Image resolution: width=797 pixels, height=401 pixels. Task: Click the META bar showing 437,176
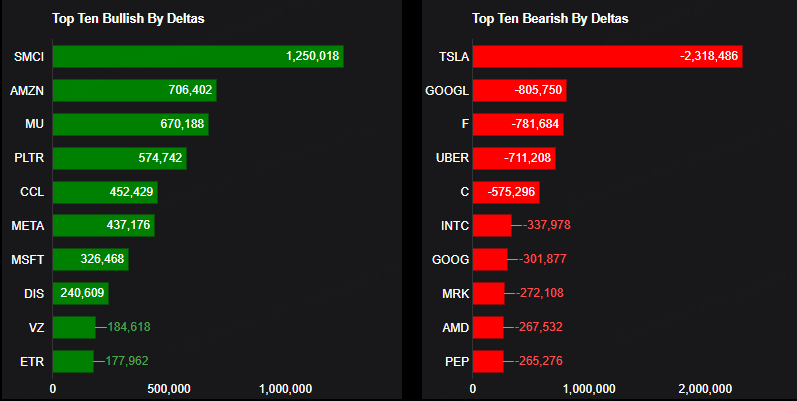[x=103, y=226]
